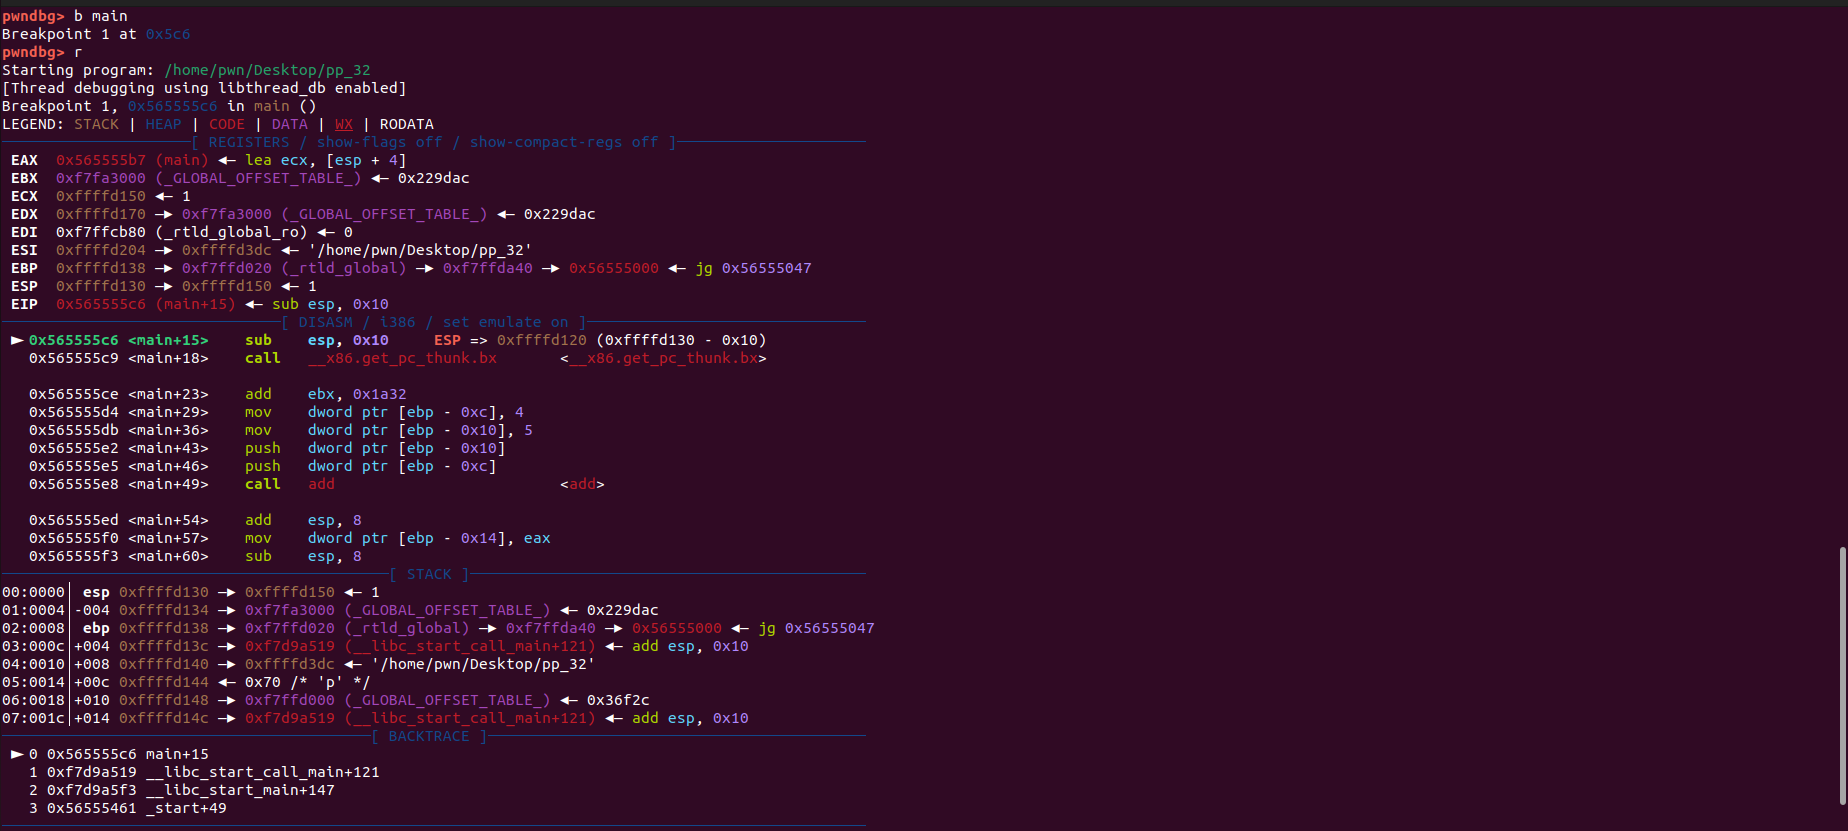Click the 'b main' command on first prompt line

[x=101, y=16]
